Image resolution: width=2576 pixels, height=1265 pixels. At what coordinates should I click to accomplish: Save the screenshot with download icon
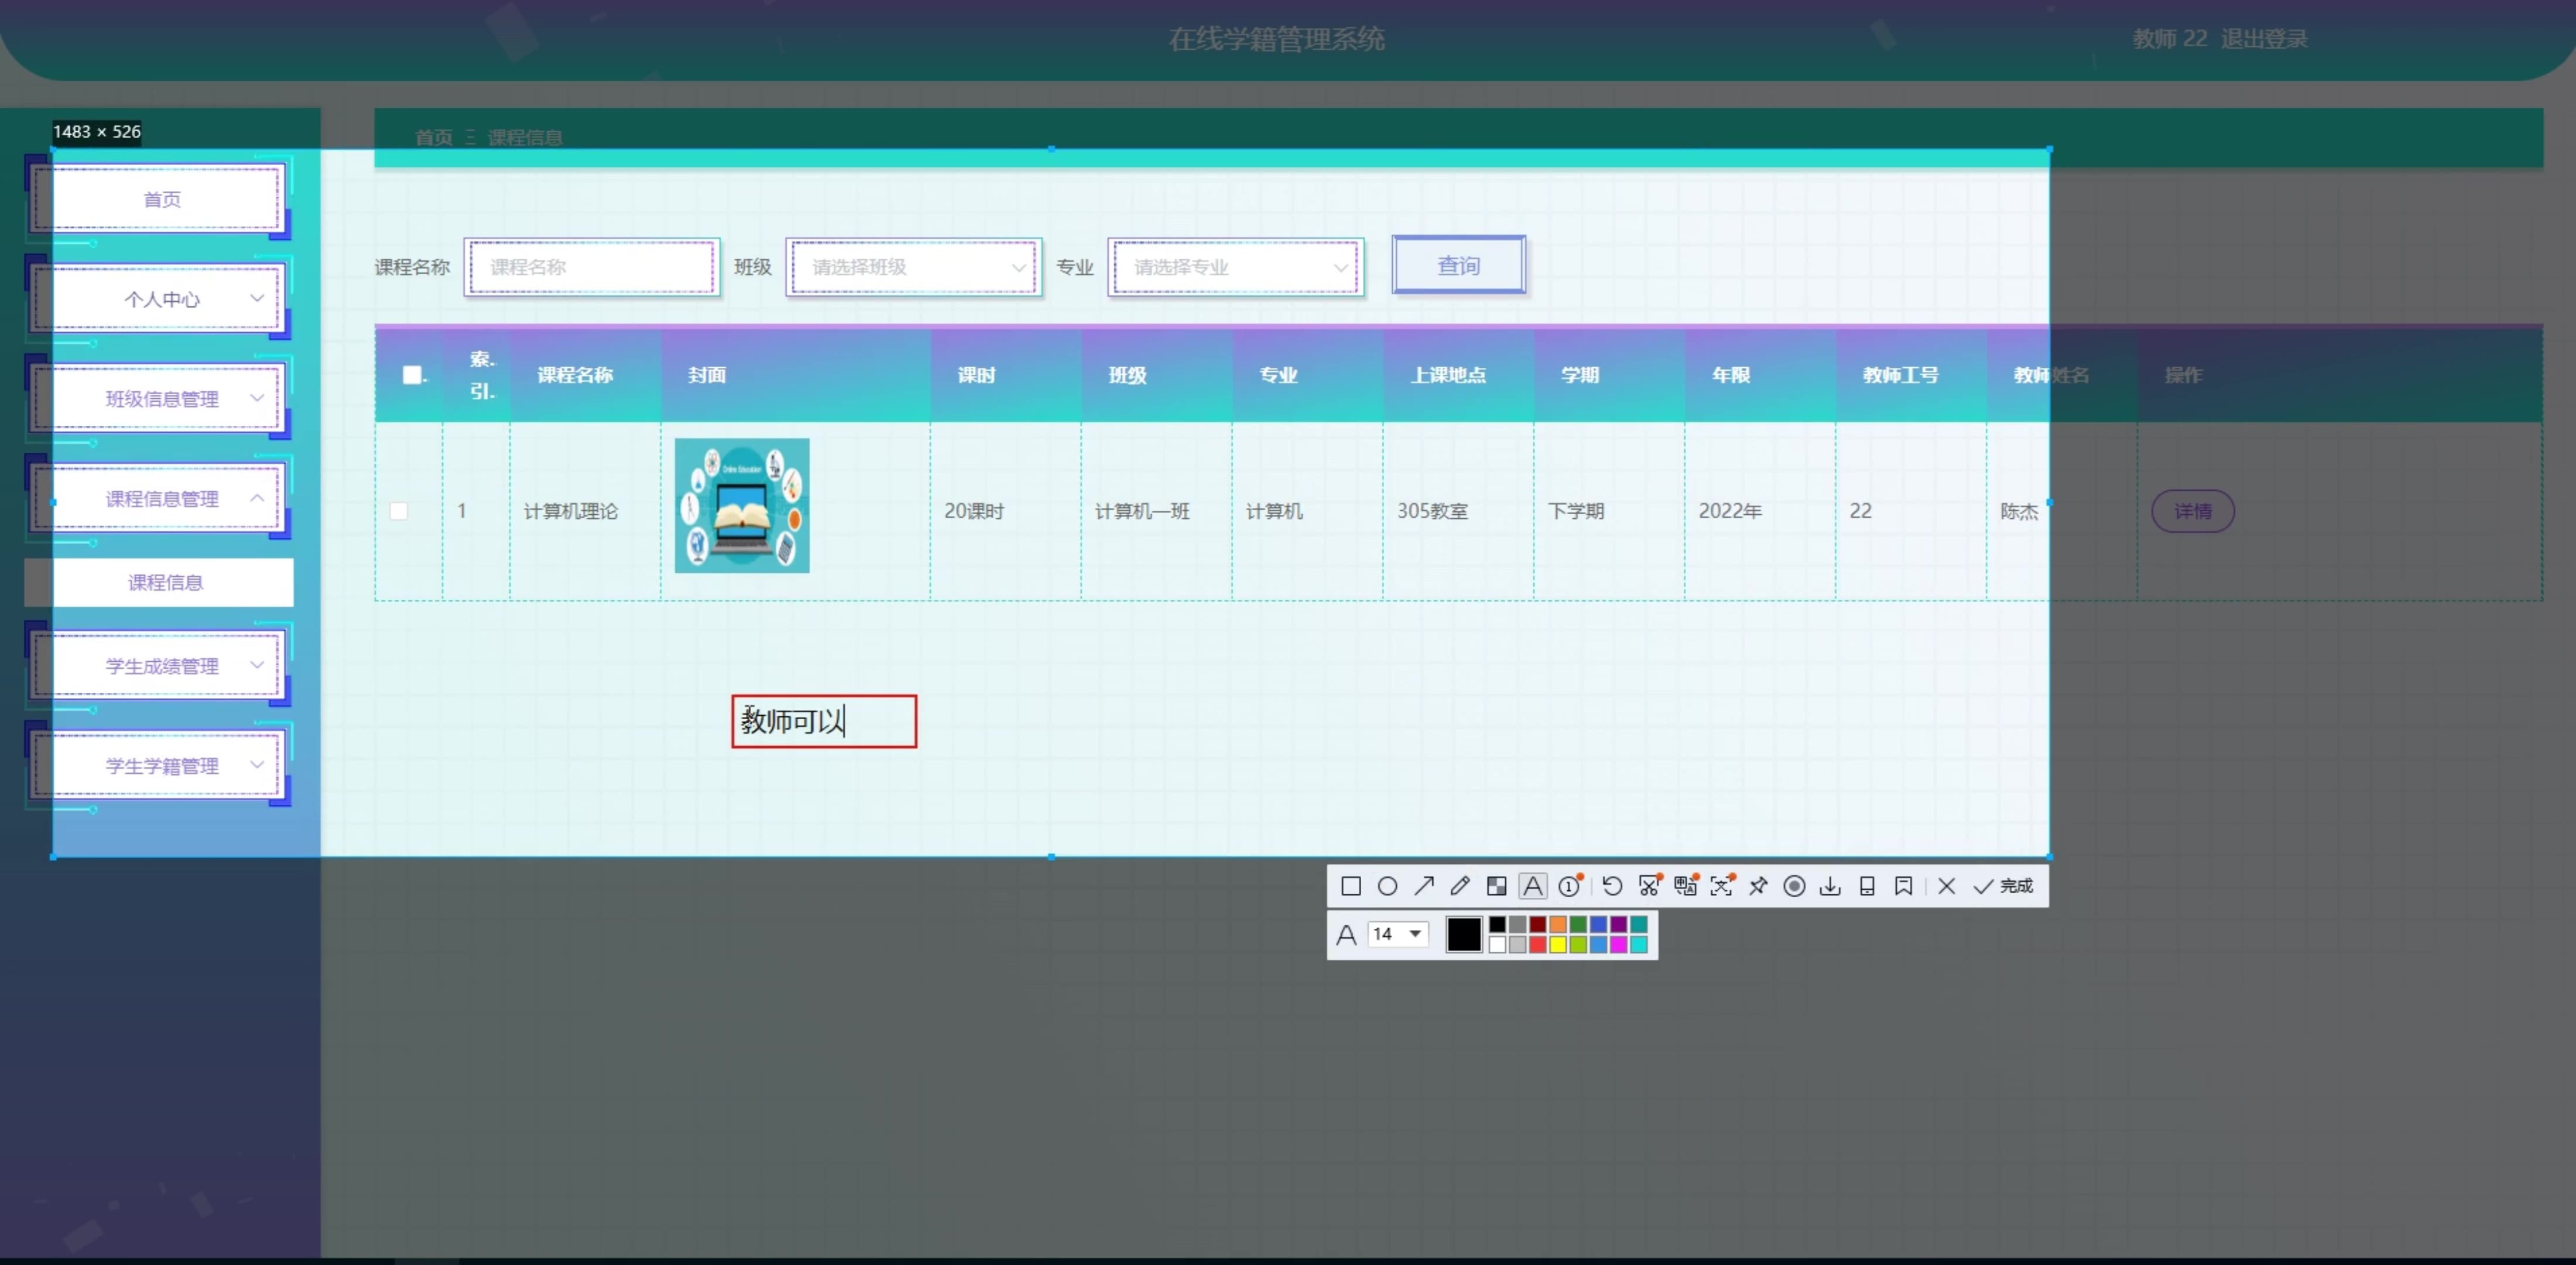pos(1830,886)
